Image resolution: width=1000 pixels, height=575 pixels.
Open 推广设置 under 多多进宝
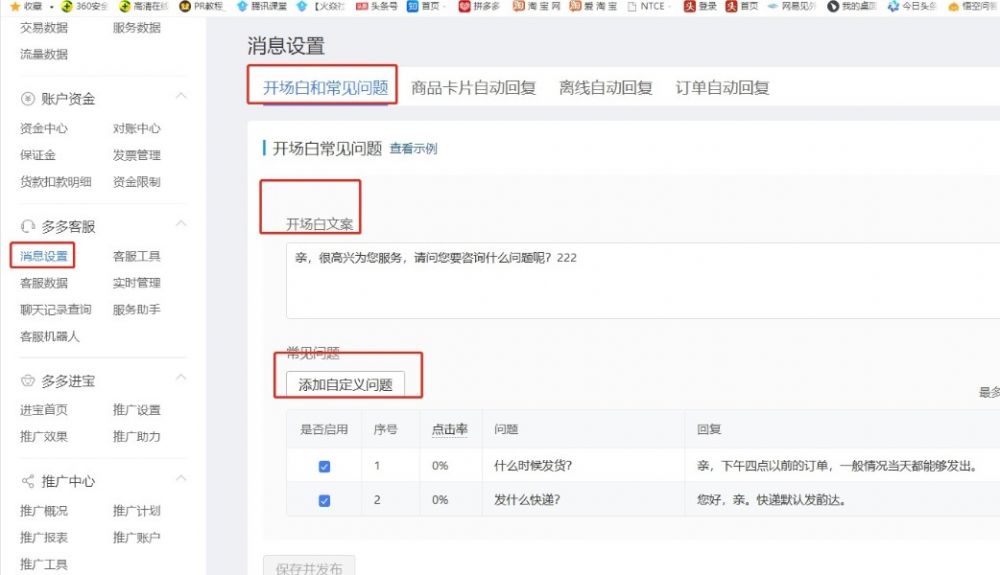coord(136,410)
